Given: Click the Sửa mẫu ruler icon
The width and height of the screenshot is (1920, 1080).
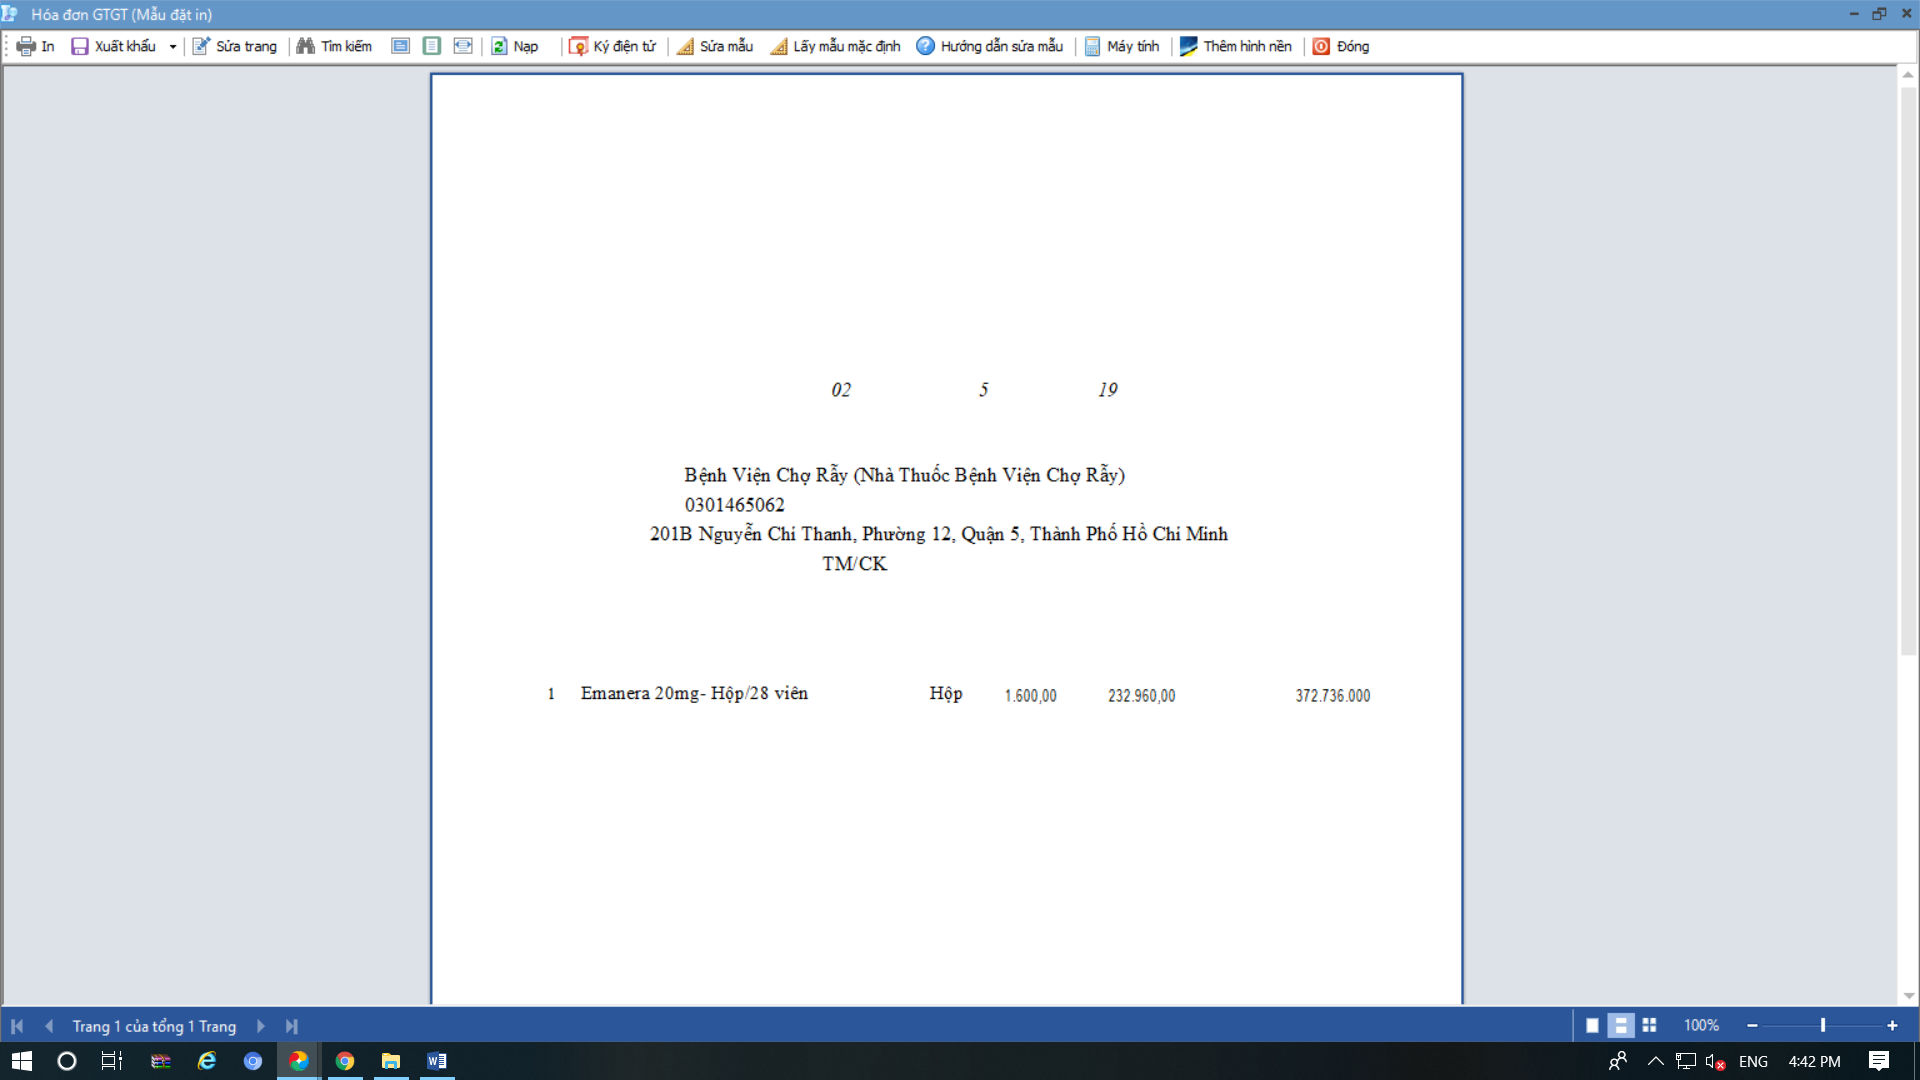Looking at the screenshot, I should tap(685, 46).
